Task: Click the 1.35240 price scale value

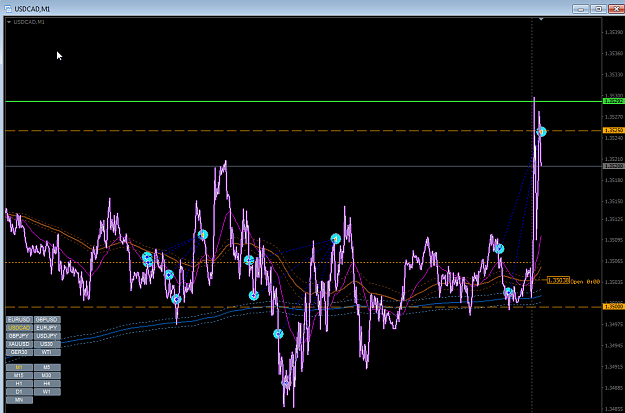Action: click(x=613, y=138)
